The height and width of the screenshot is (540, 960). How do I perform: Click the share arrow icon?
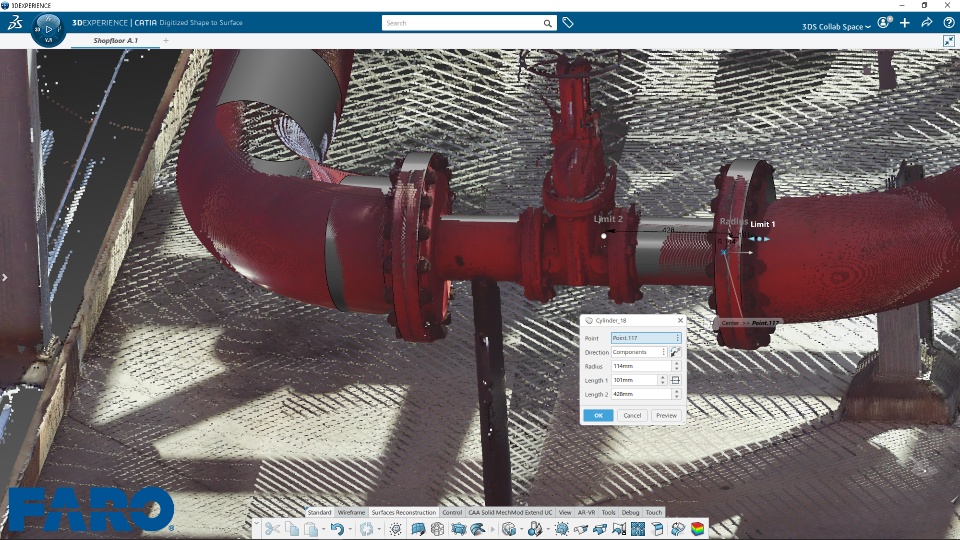tap(926, 23)
